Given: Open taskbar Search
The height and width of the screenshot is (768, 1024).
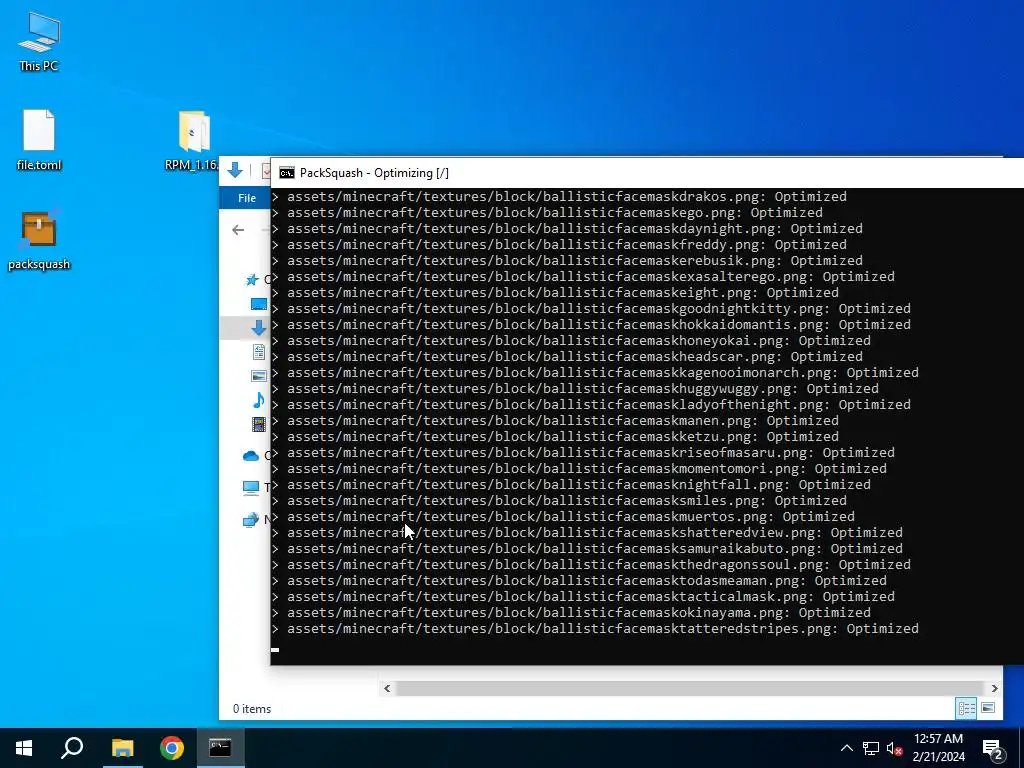Looking at the screenshot, I should [x=72, y=748].
